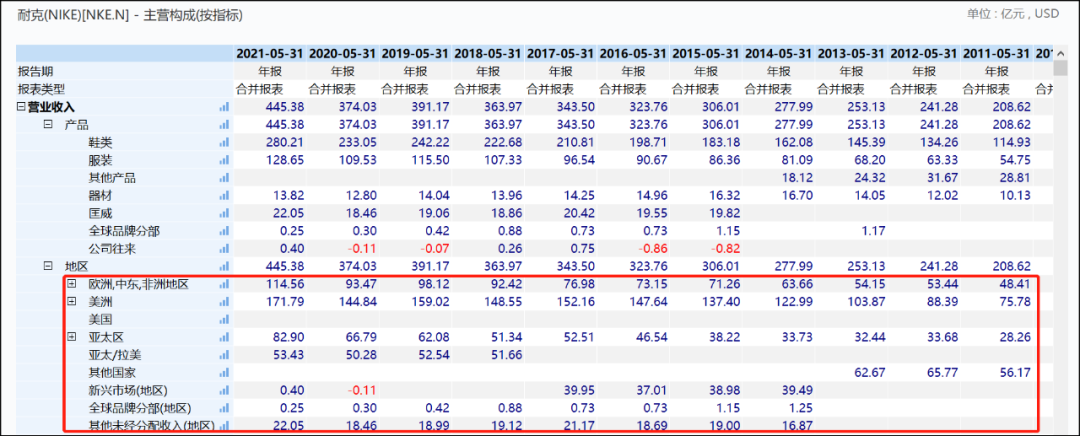Click 美洲 value 171.79 for 2021
The width and height of the screenshot is (1080, 436).
284,302
